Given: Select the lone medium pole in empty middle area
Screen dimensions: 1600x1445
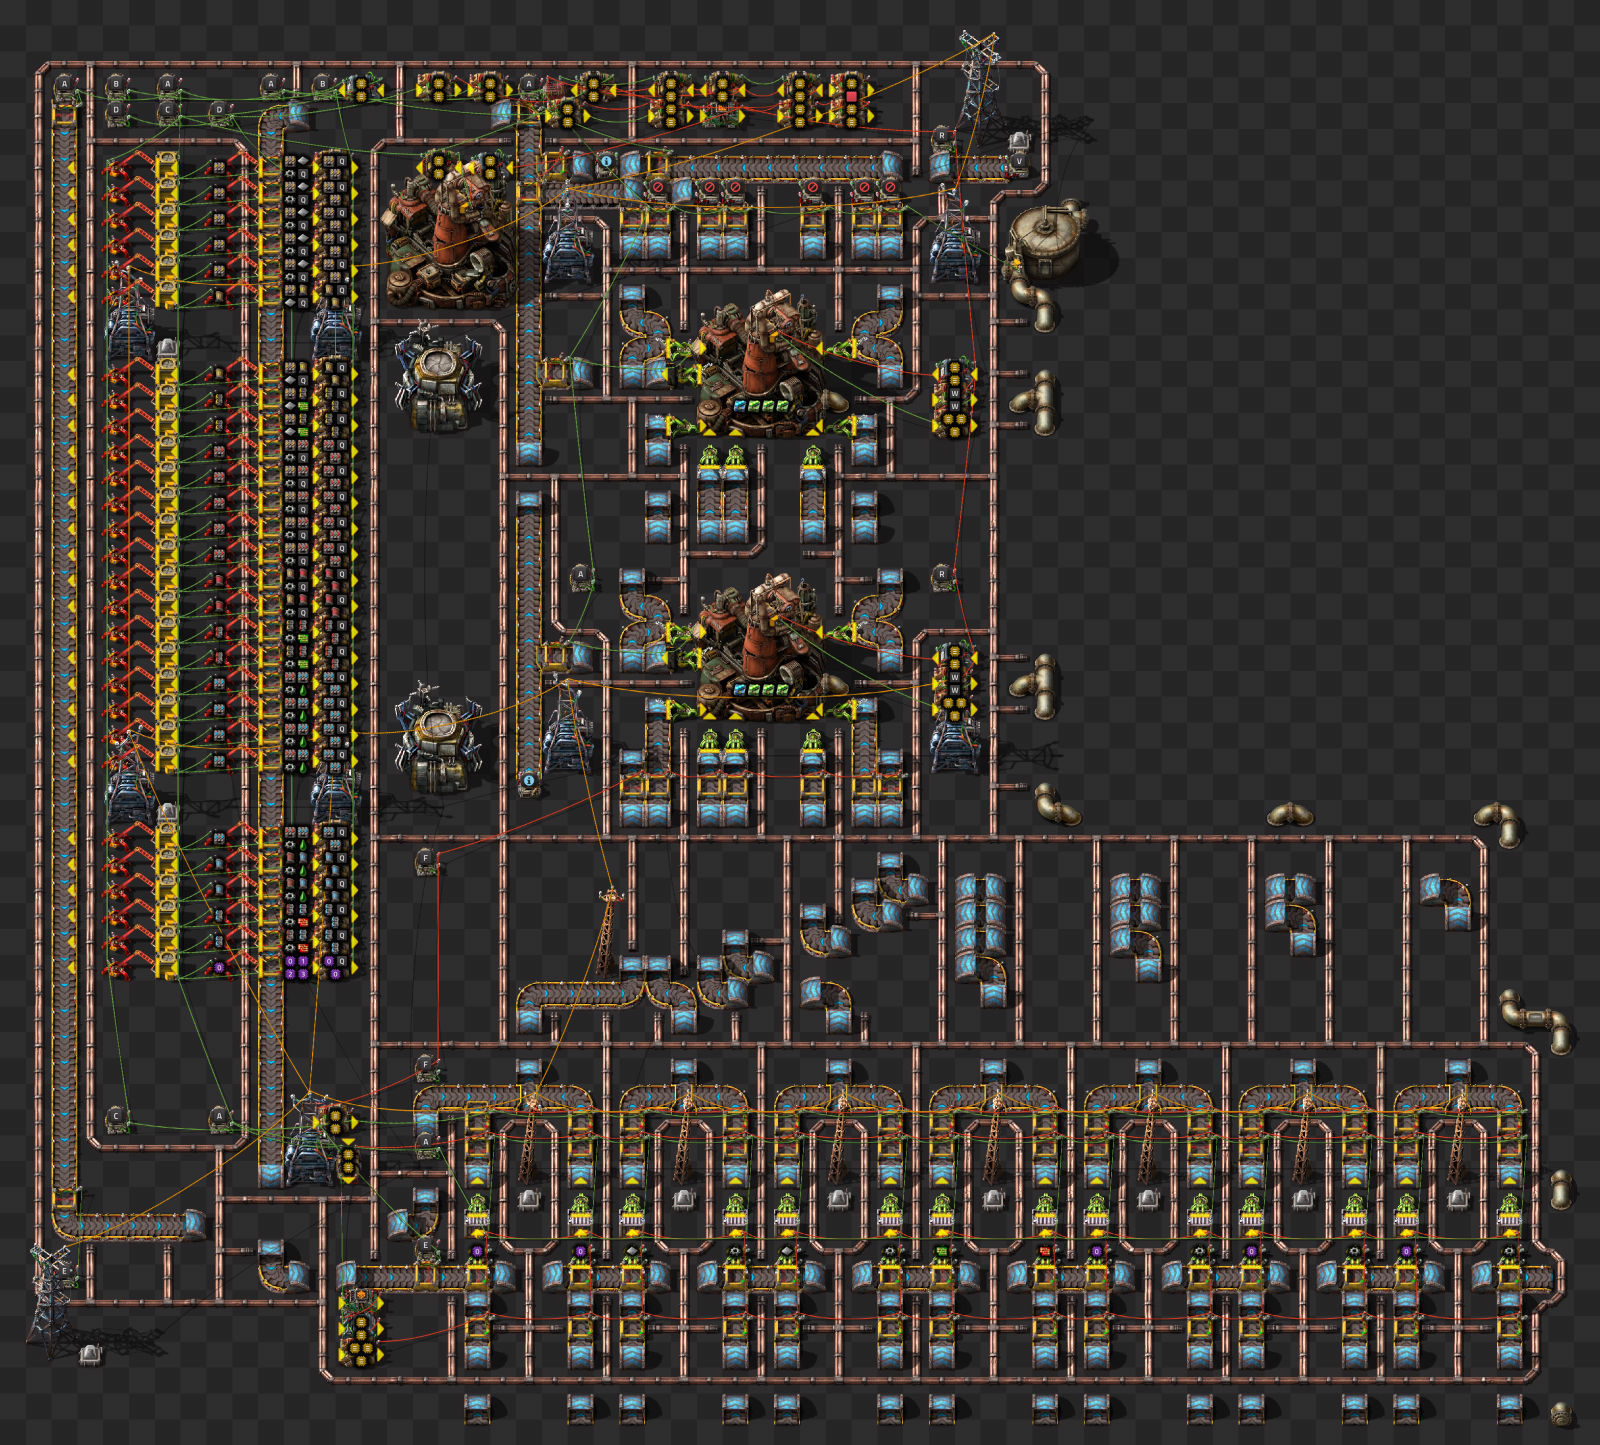Looking at the screenshot, I should (x=607, y=932).
